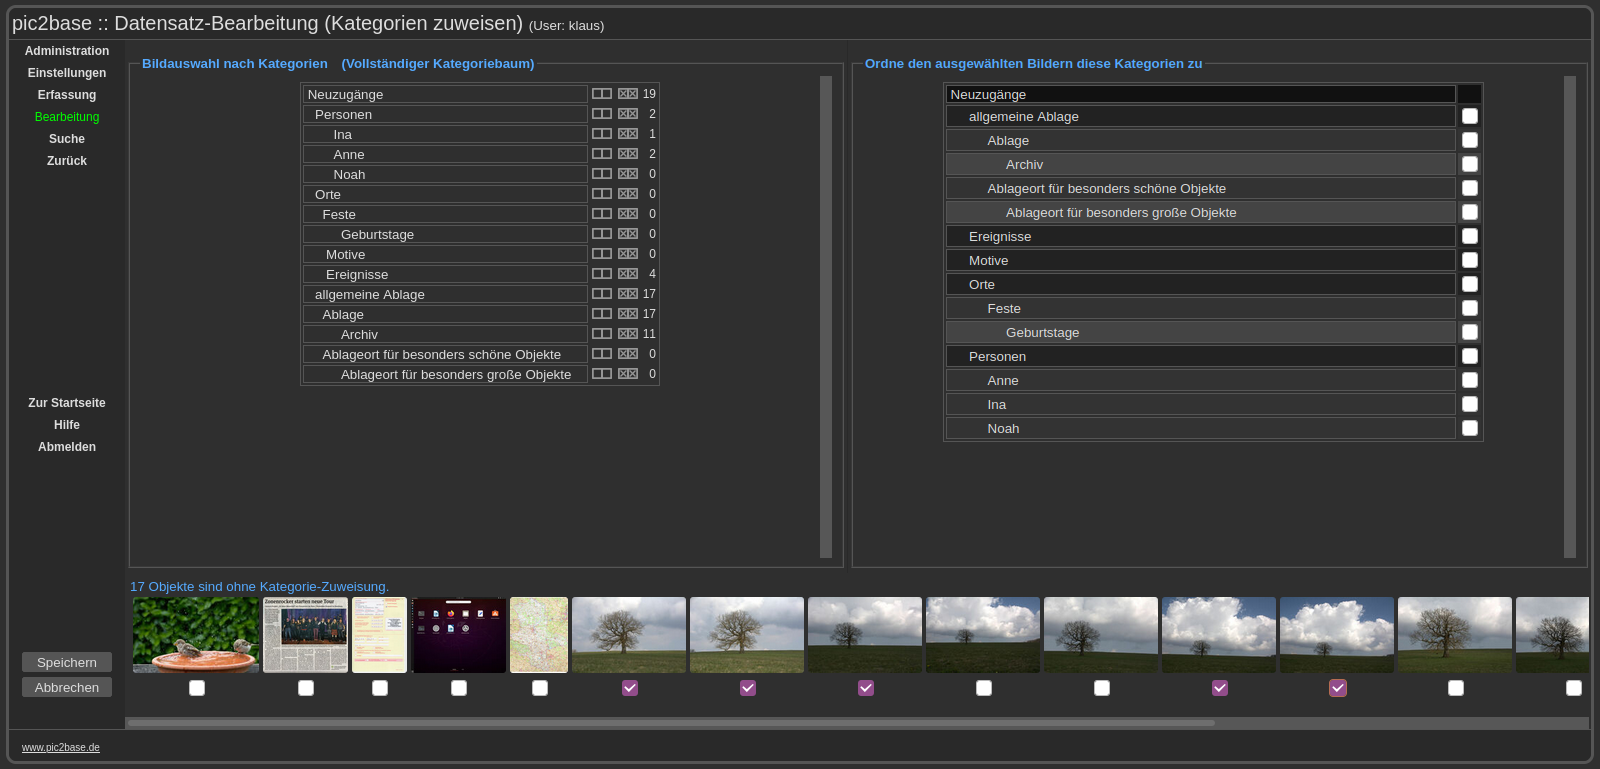Select Motive in the left category tree
The height and width of the screenshot is (769, 1600).
pos(345,255)
